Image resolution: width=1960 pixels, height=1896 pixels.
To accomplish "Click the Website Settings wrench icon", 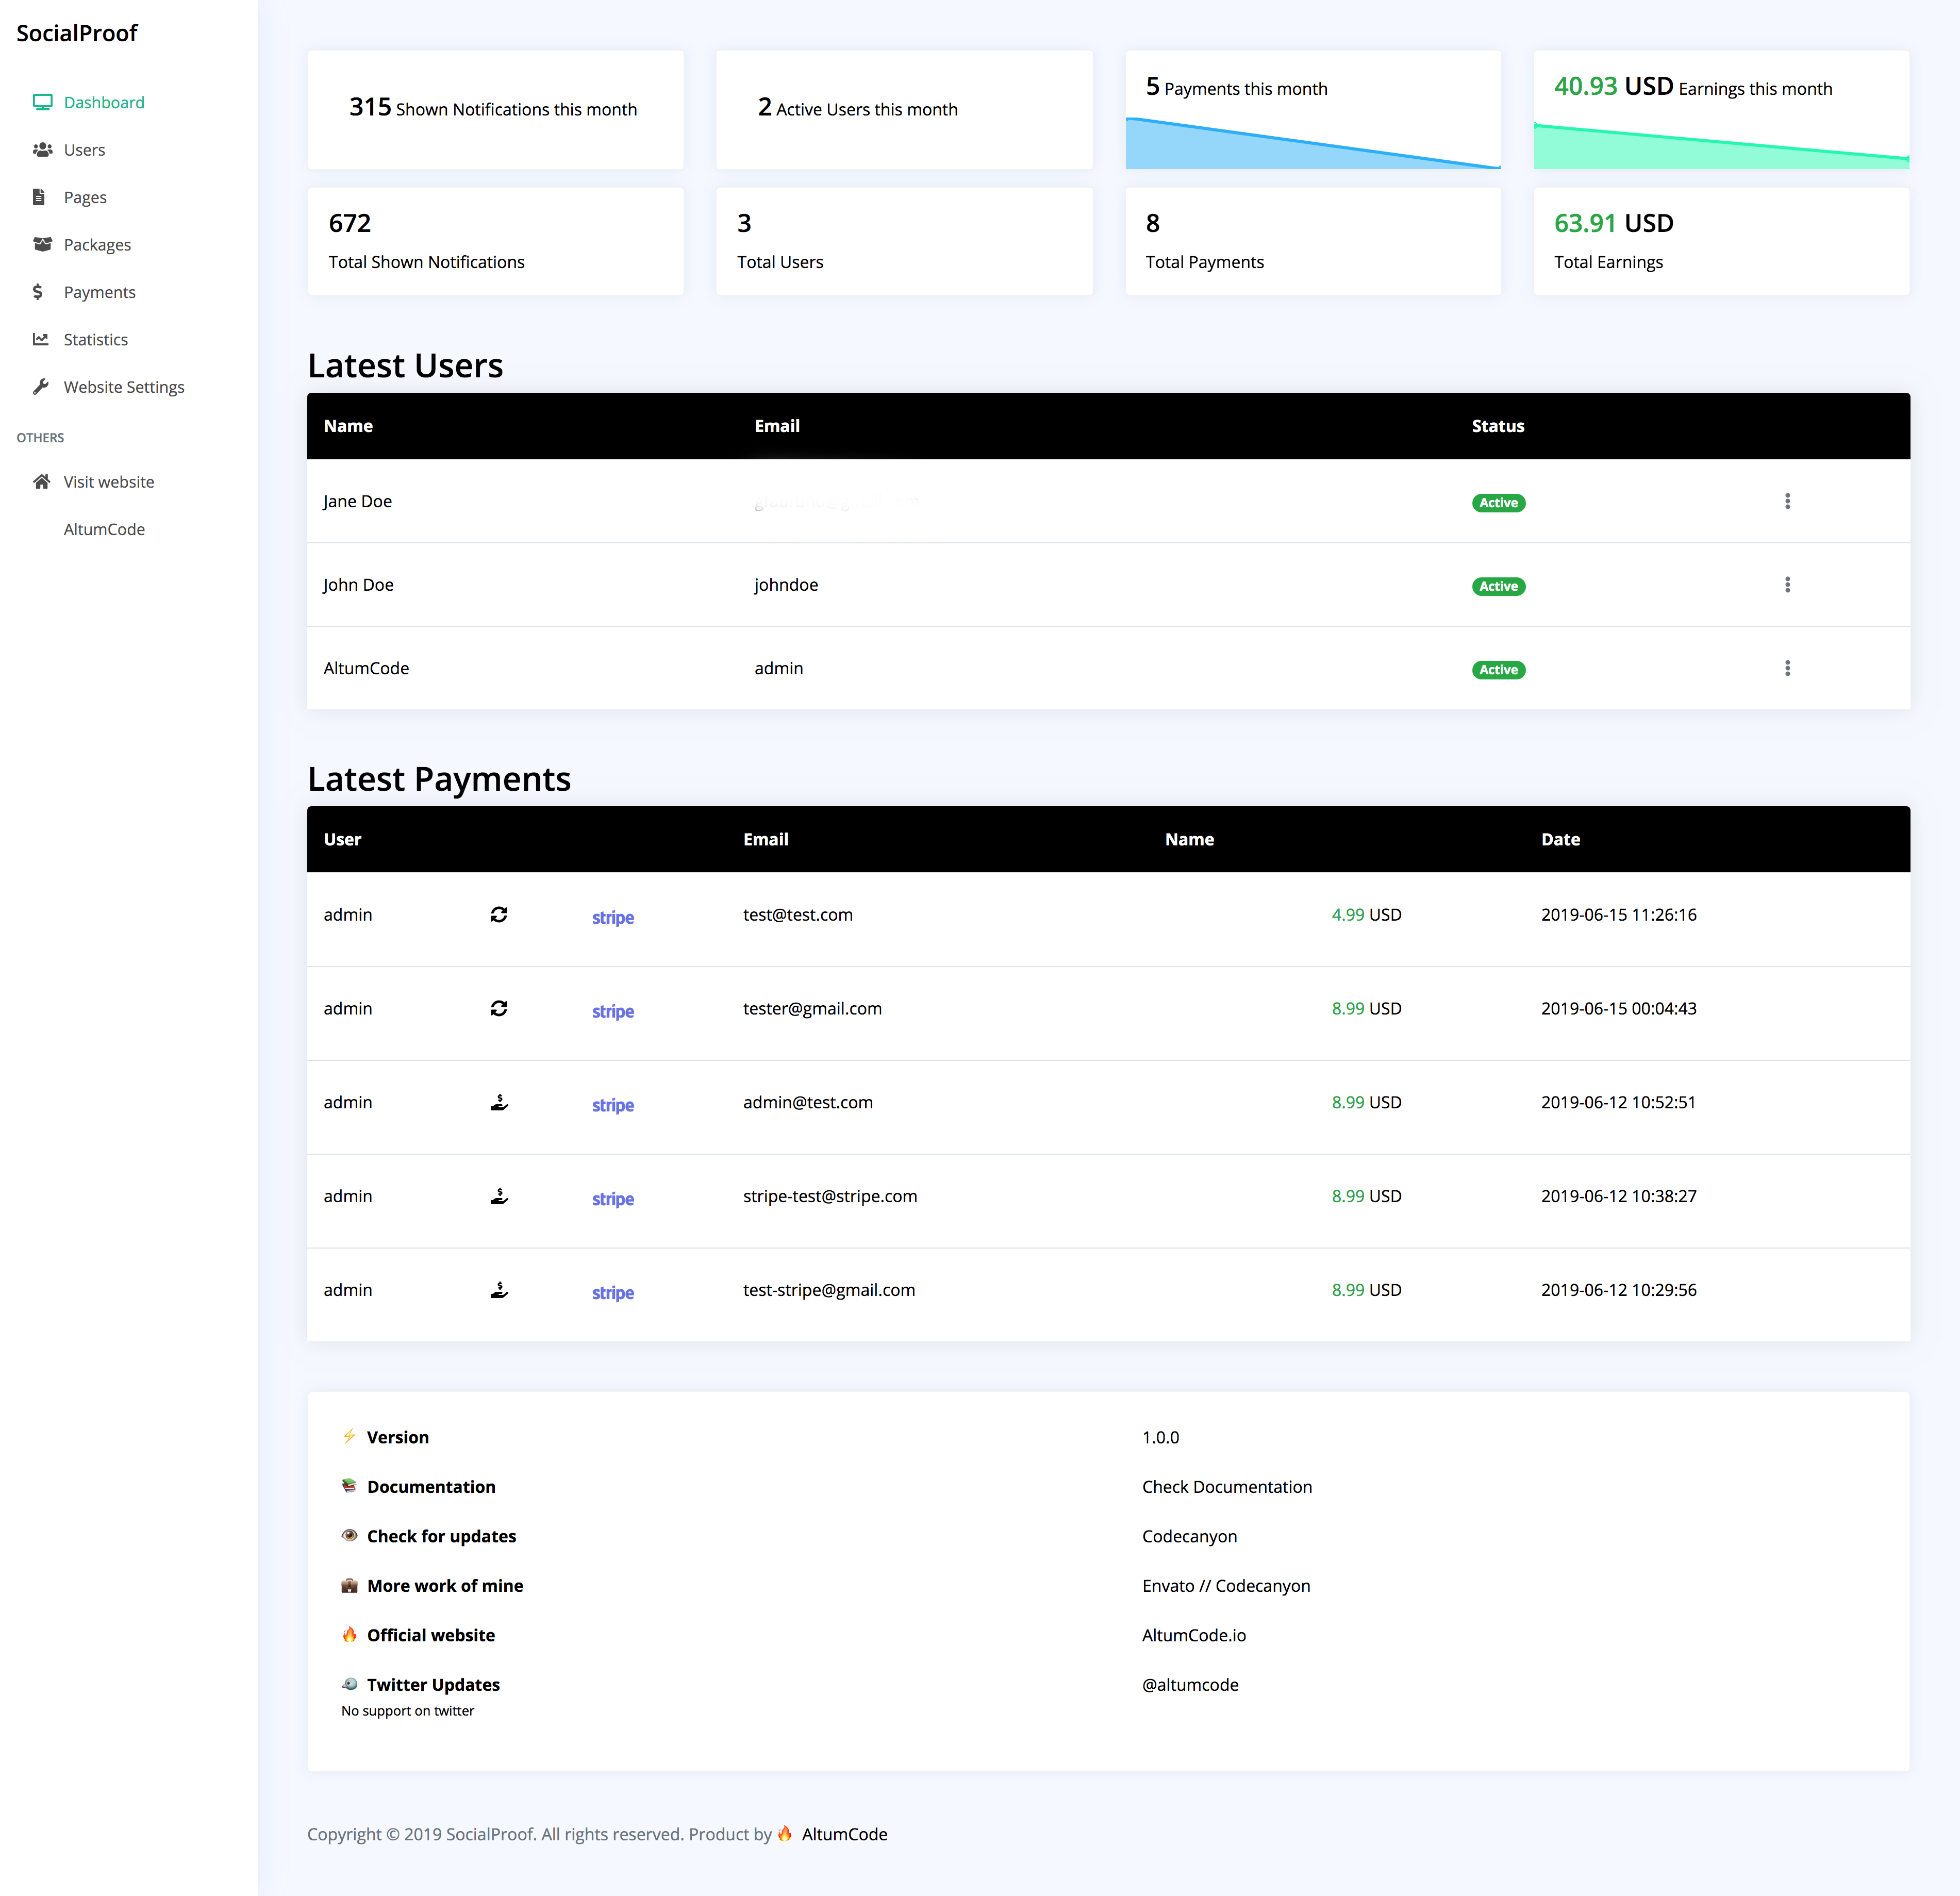I will click(41, 387).
